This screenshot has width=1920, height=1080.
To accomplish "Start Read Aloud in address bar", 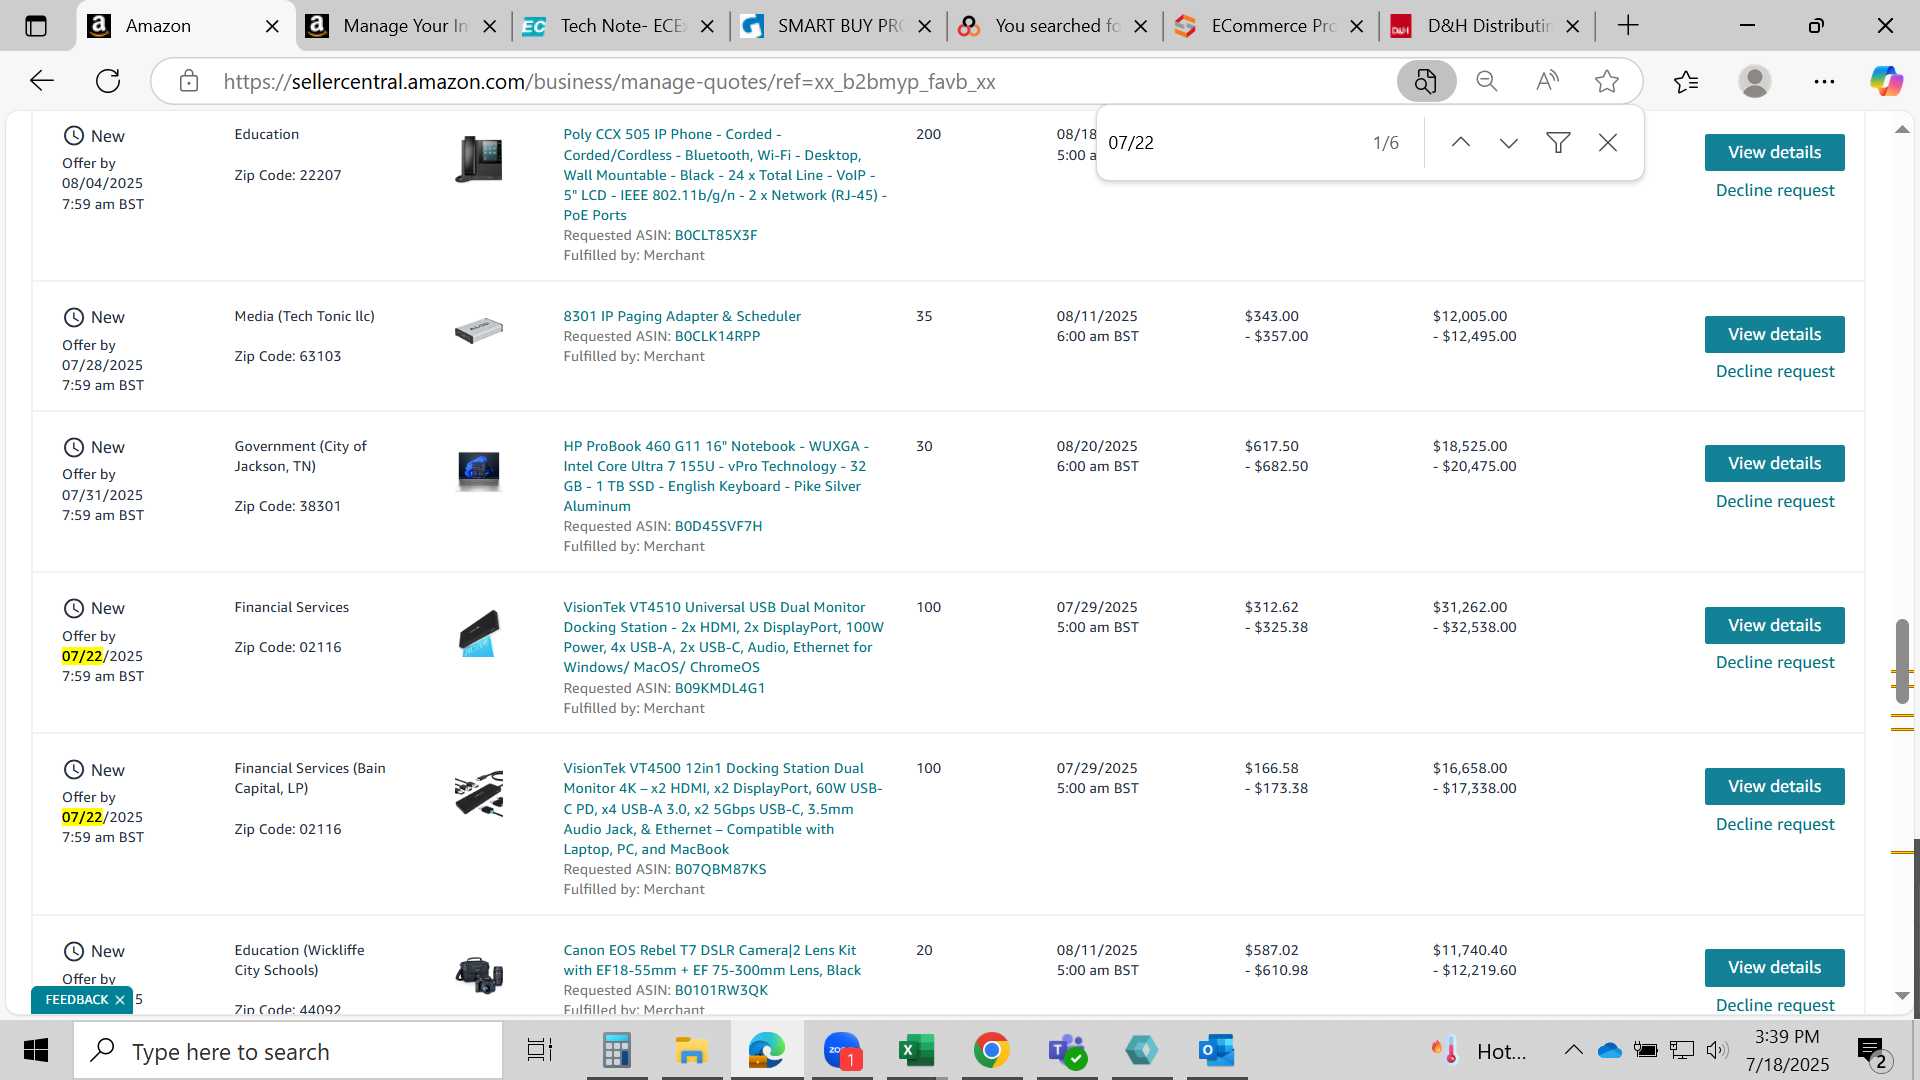I will coord(1547,81).
